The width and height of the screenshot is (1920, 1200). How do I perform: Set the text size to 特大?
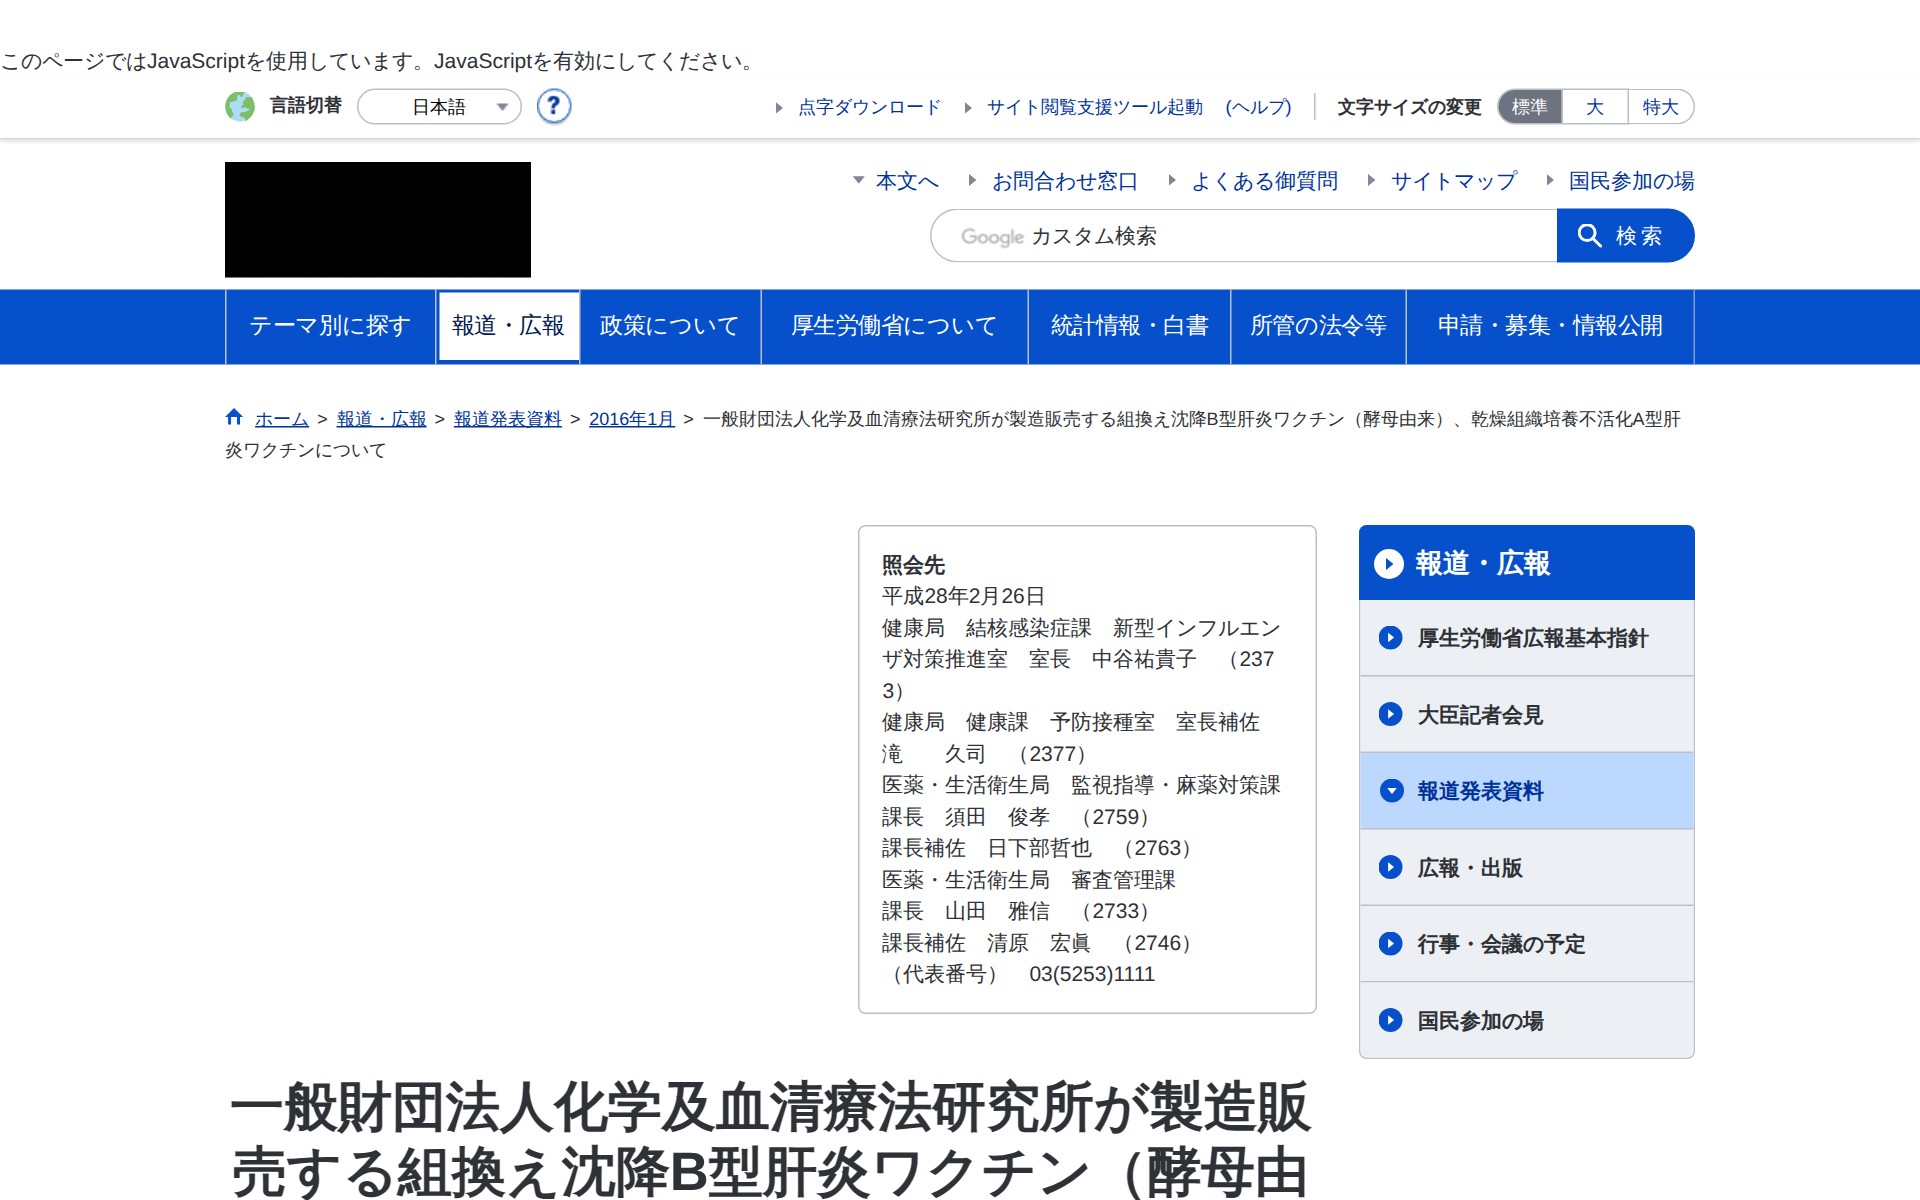click(x=1660, y=107)
